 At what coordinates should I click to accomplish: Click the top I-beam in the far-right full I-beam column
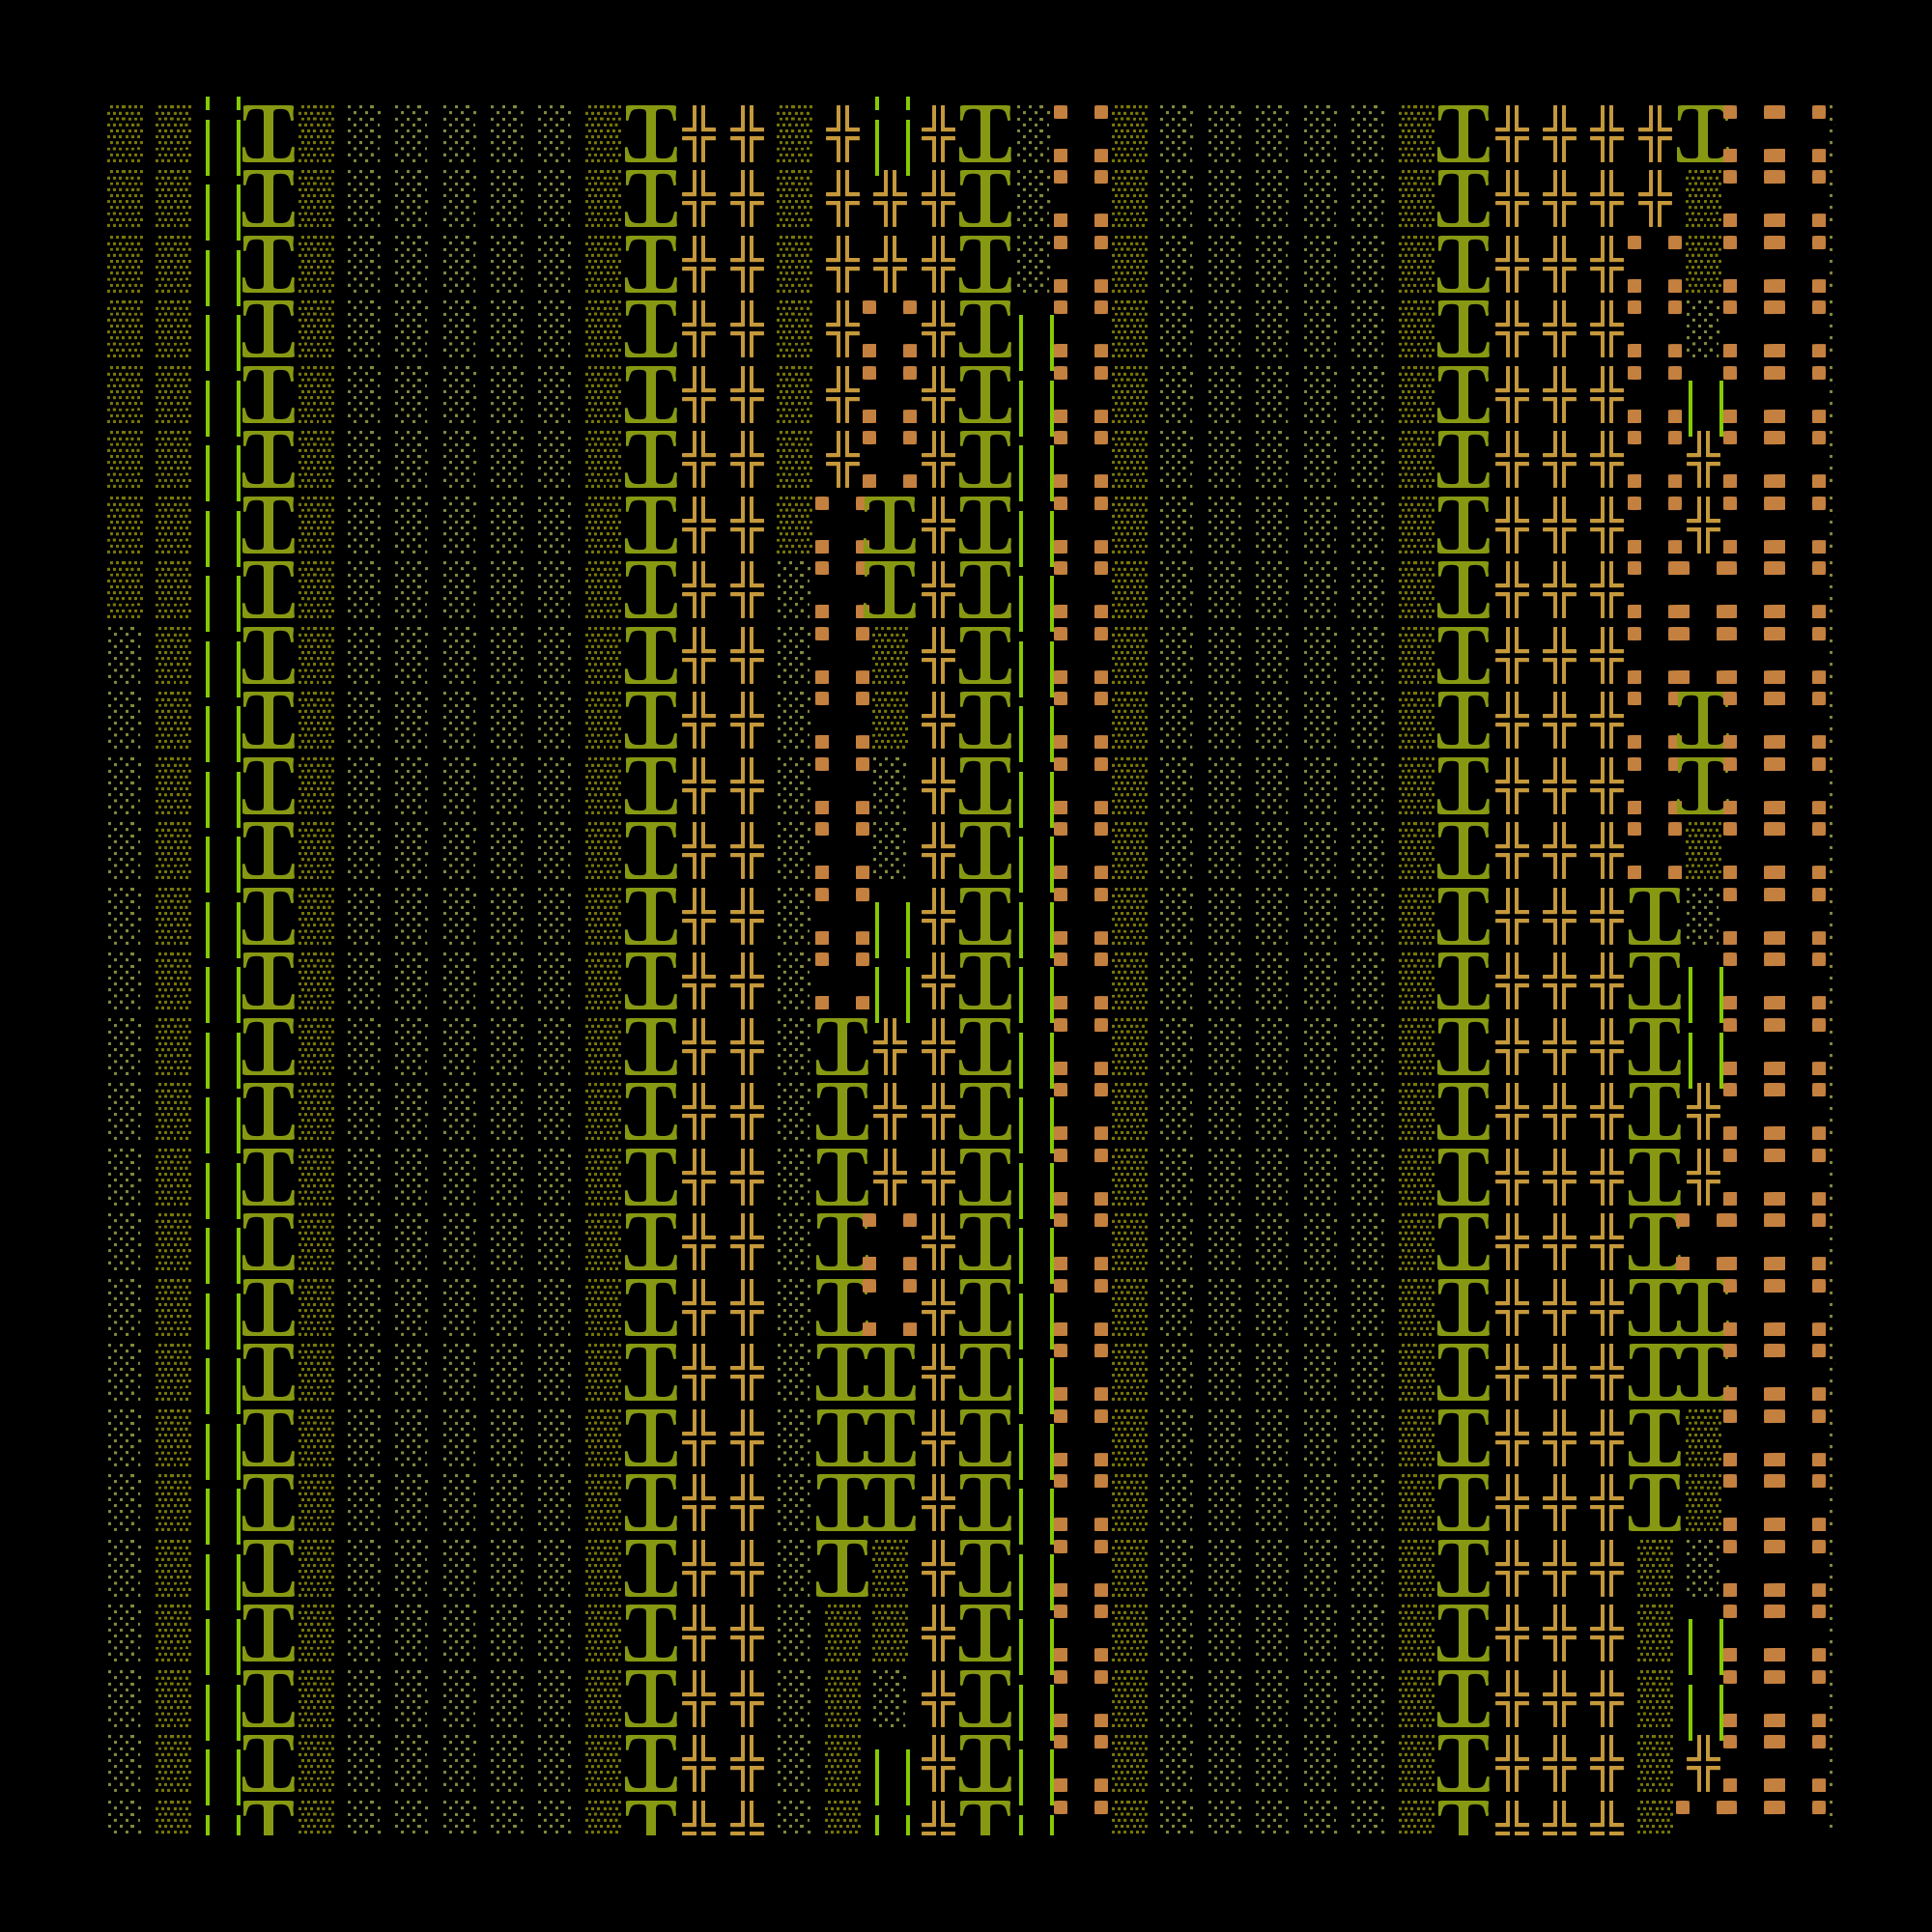click(1463, 134)
